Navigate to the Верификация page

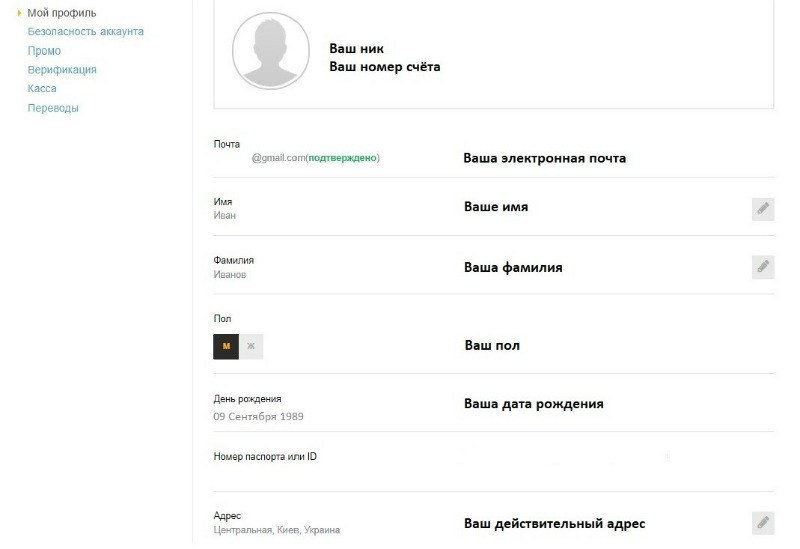[x=62, y=70]
